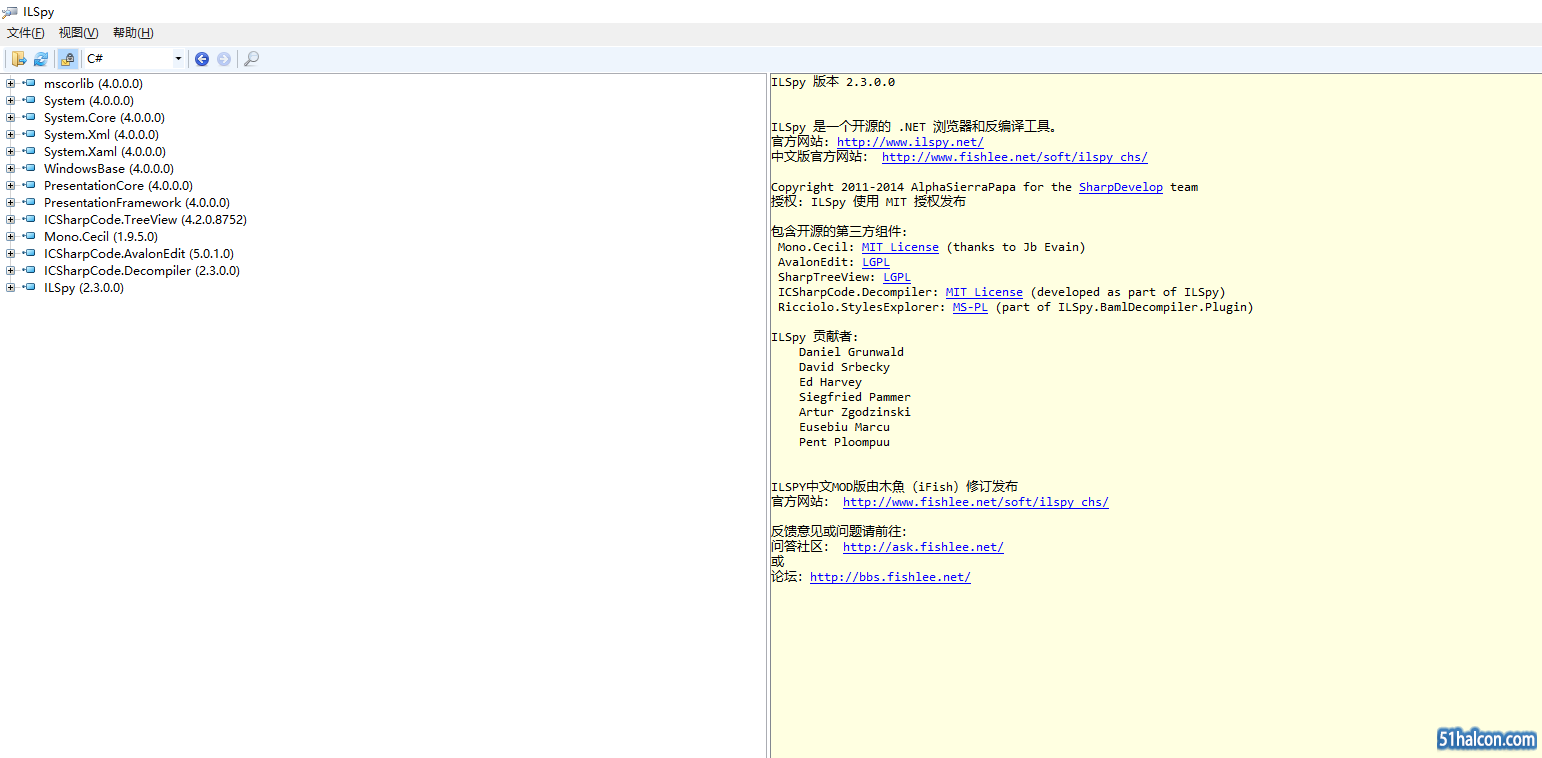This screenshot has width=1542, height=758.
Task: Expand the mscorlib assembly node
Action: pyautogui.click(x=10, y=84)
